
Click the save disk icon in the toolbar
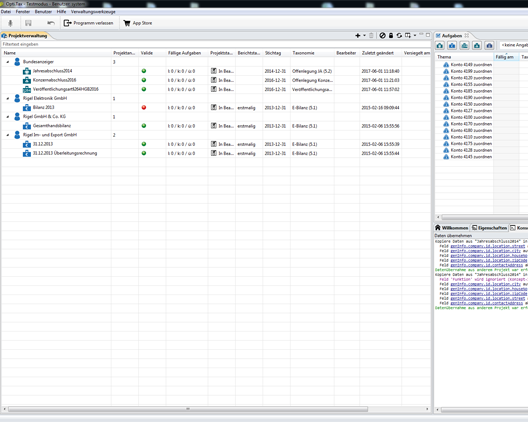click(28, 23)
